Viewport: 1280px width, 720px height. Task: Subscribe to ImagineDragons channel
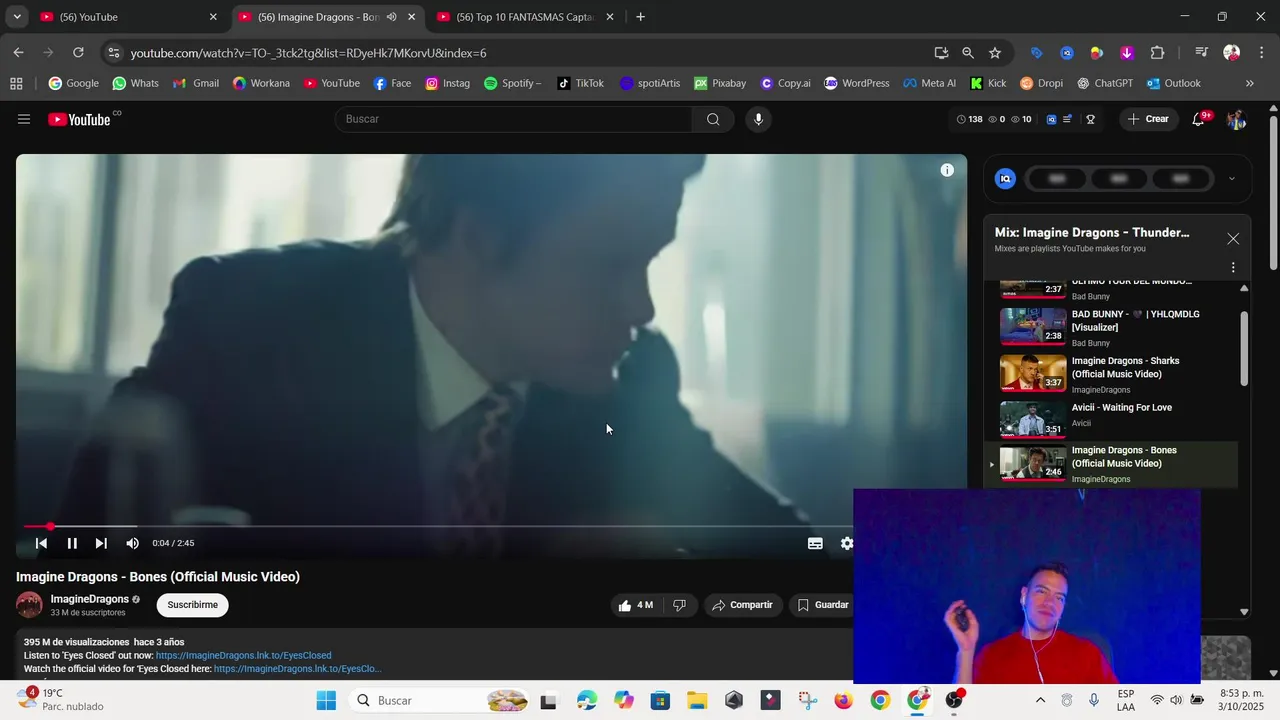[x=192, y=605]
